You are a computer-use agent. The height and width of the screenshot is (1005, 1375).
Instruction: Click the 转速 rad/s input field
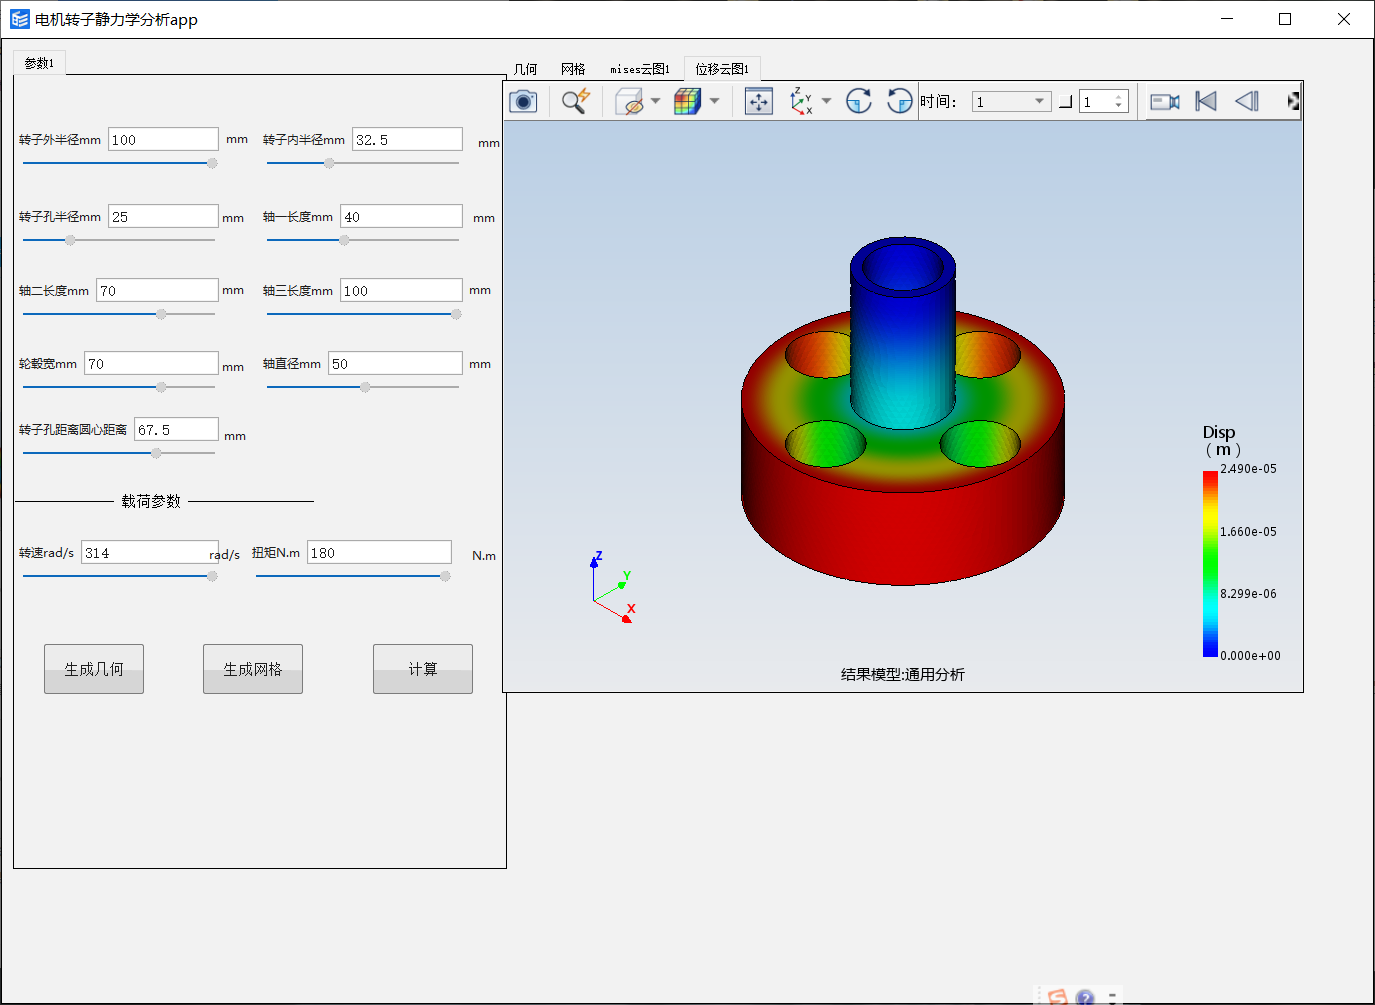tap(149, 553)
